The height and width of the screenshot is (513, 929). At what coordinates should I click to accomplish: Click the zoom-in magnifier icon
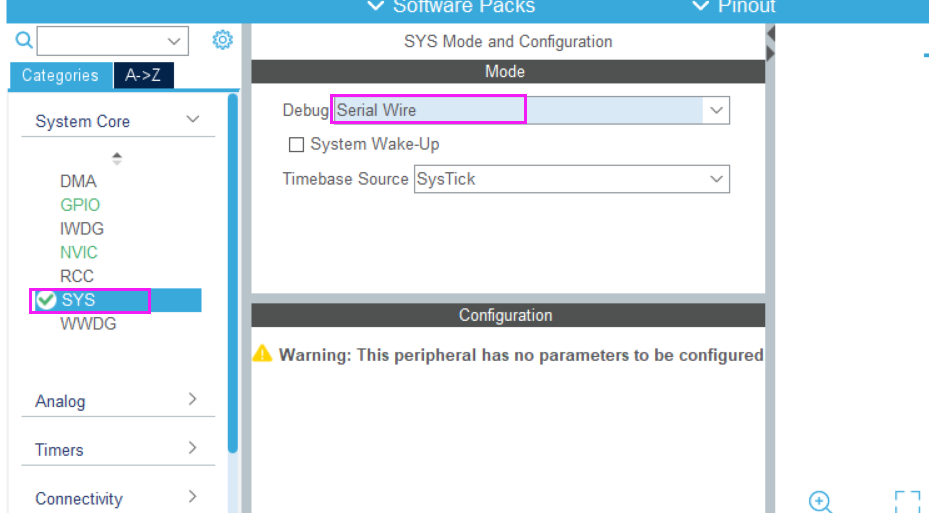coord(821,502)
